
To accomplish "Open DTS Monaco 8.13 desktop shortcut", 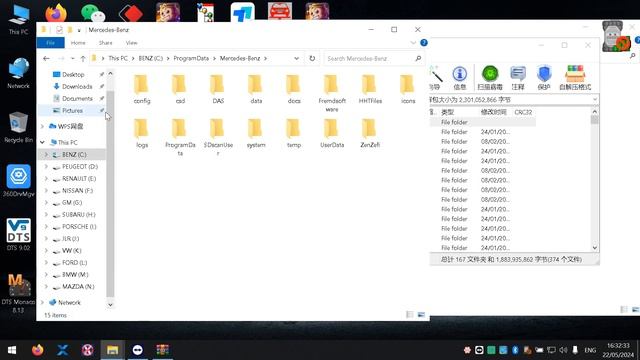I will click(18, 293).
